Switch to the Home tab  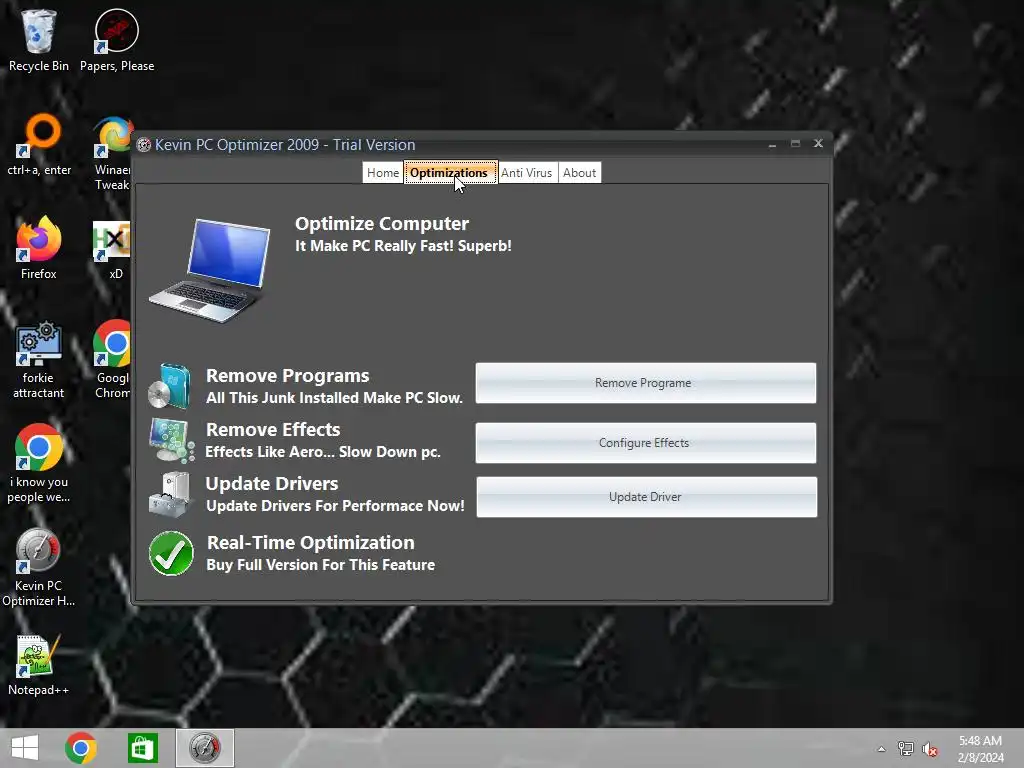click(x=383, y=172)
